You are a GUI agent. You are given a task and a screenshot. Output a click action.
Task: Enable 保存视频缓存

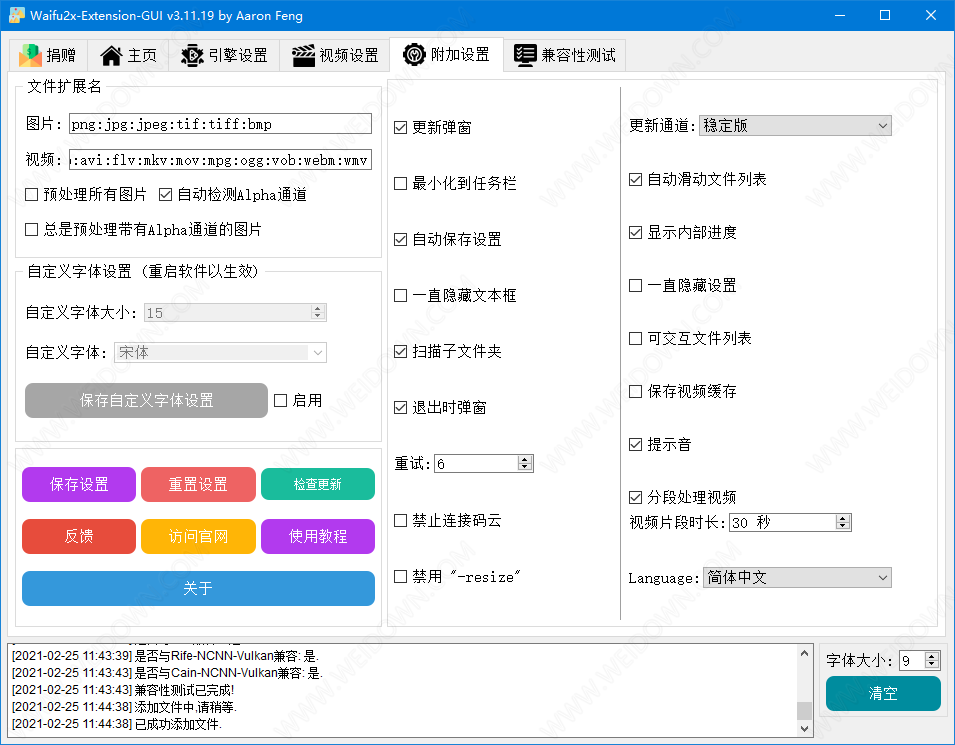(636, 391)
